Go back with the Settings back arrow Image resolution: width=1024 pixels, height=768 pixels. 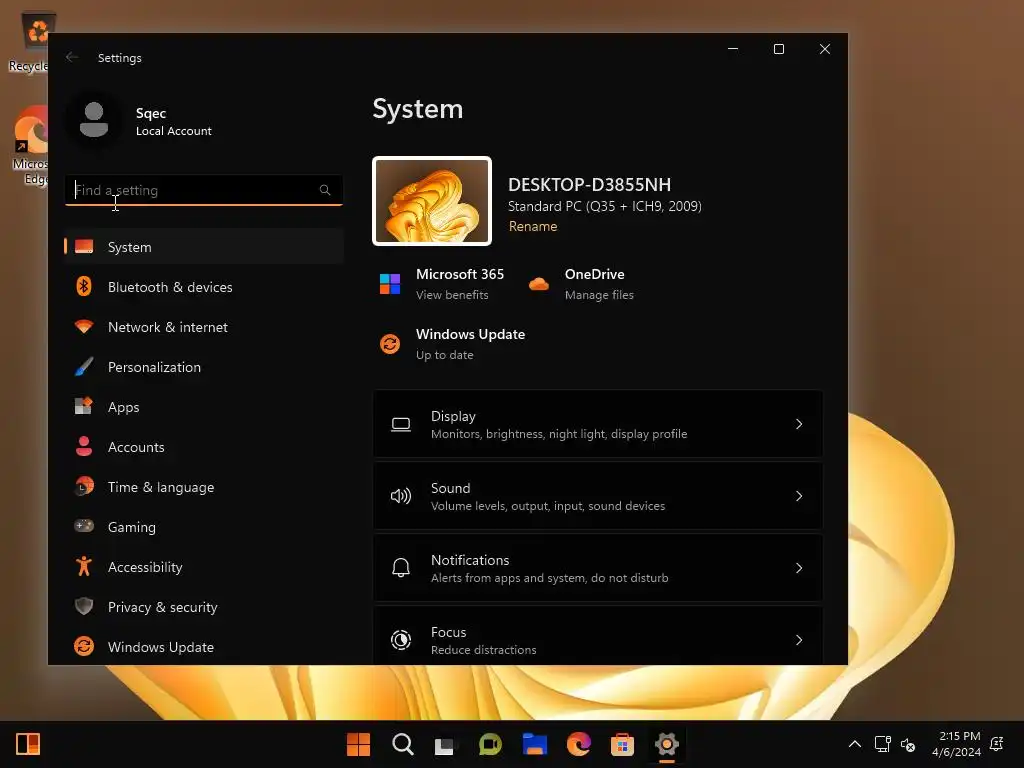pos(72,57)
